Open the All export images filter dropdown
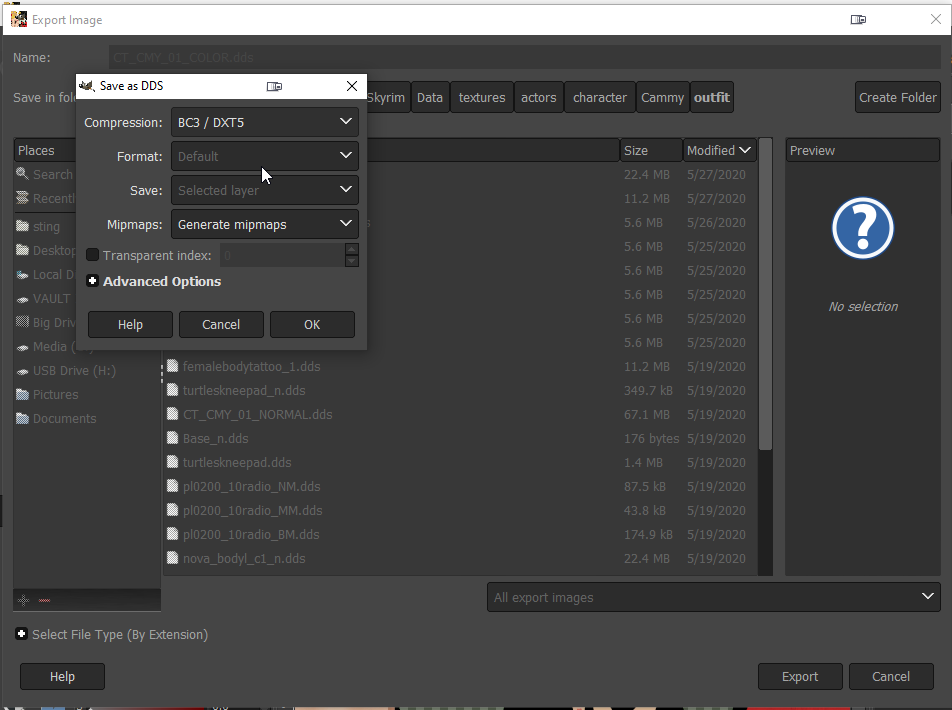Image resolution: width=952 pixels, height=710 pixels. [713, 597]
